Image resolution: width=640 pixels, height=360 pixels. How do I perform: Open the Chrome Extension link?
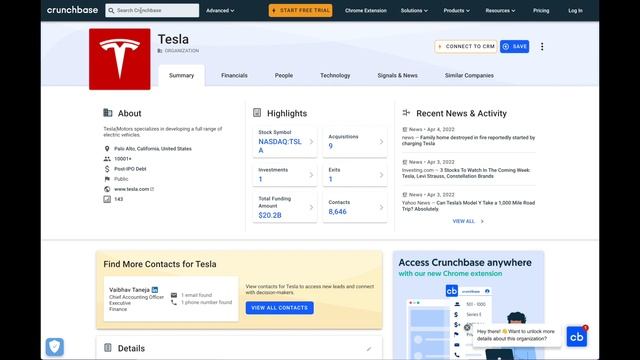tap(366, 11)
